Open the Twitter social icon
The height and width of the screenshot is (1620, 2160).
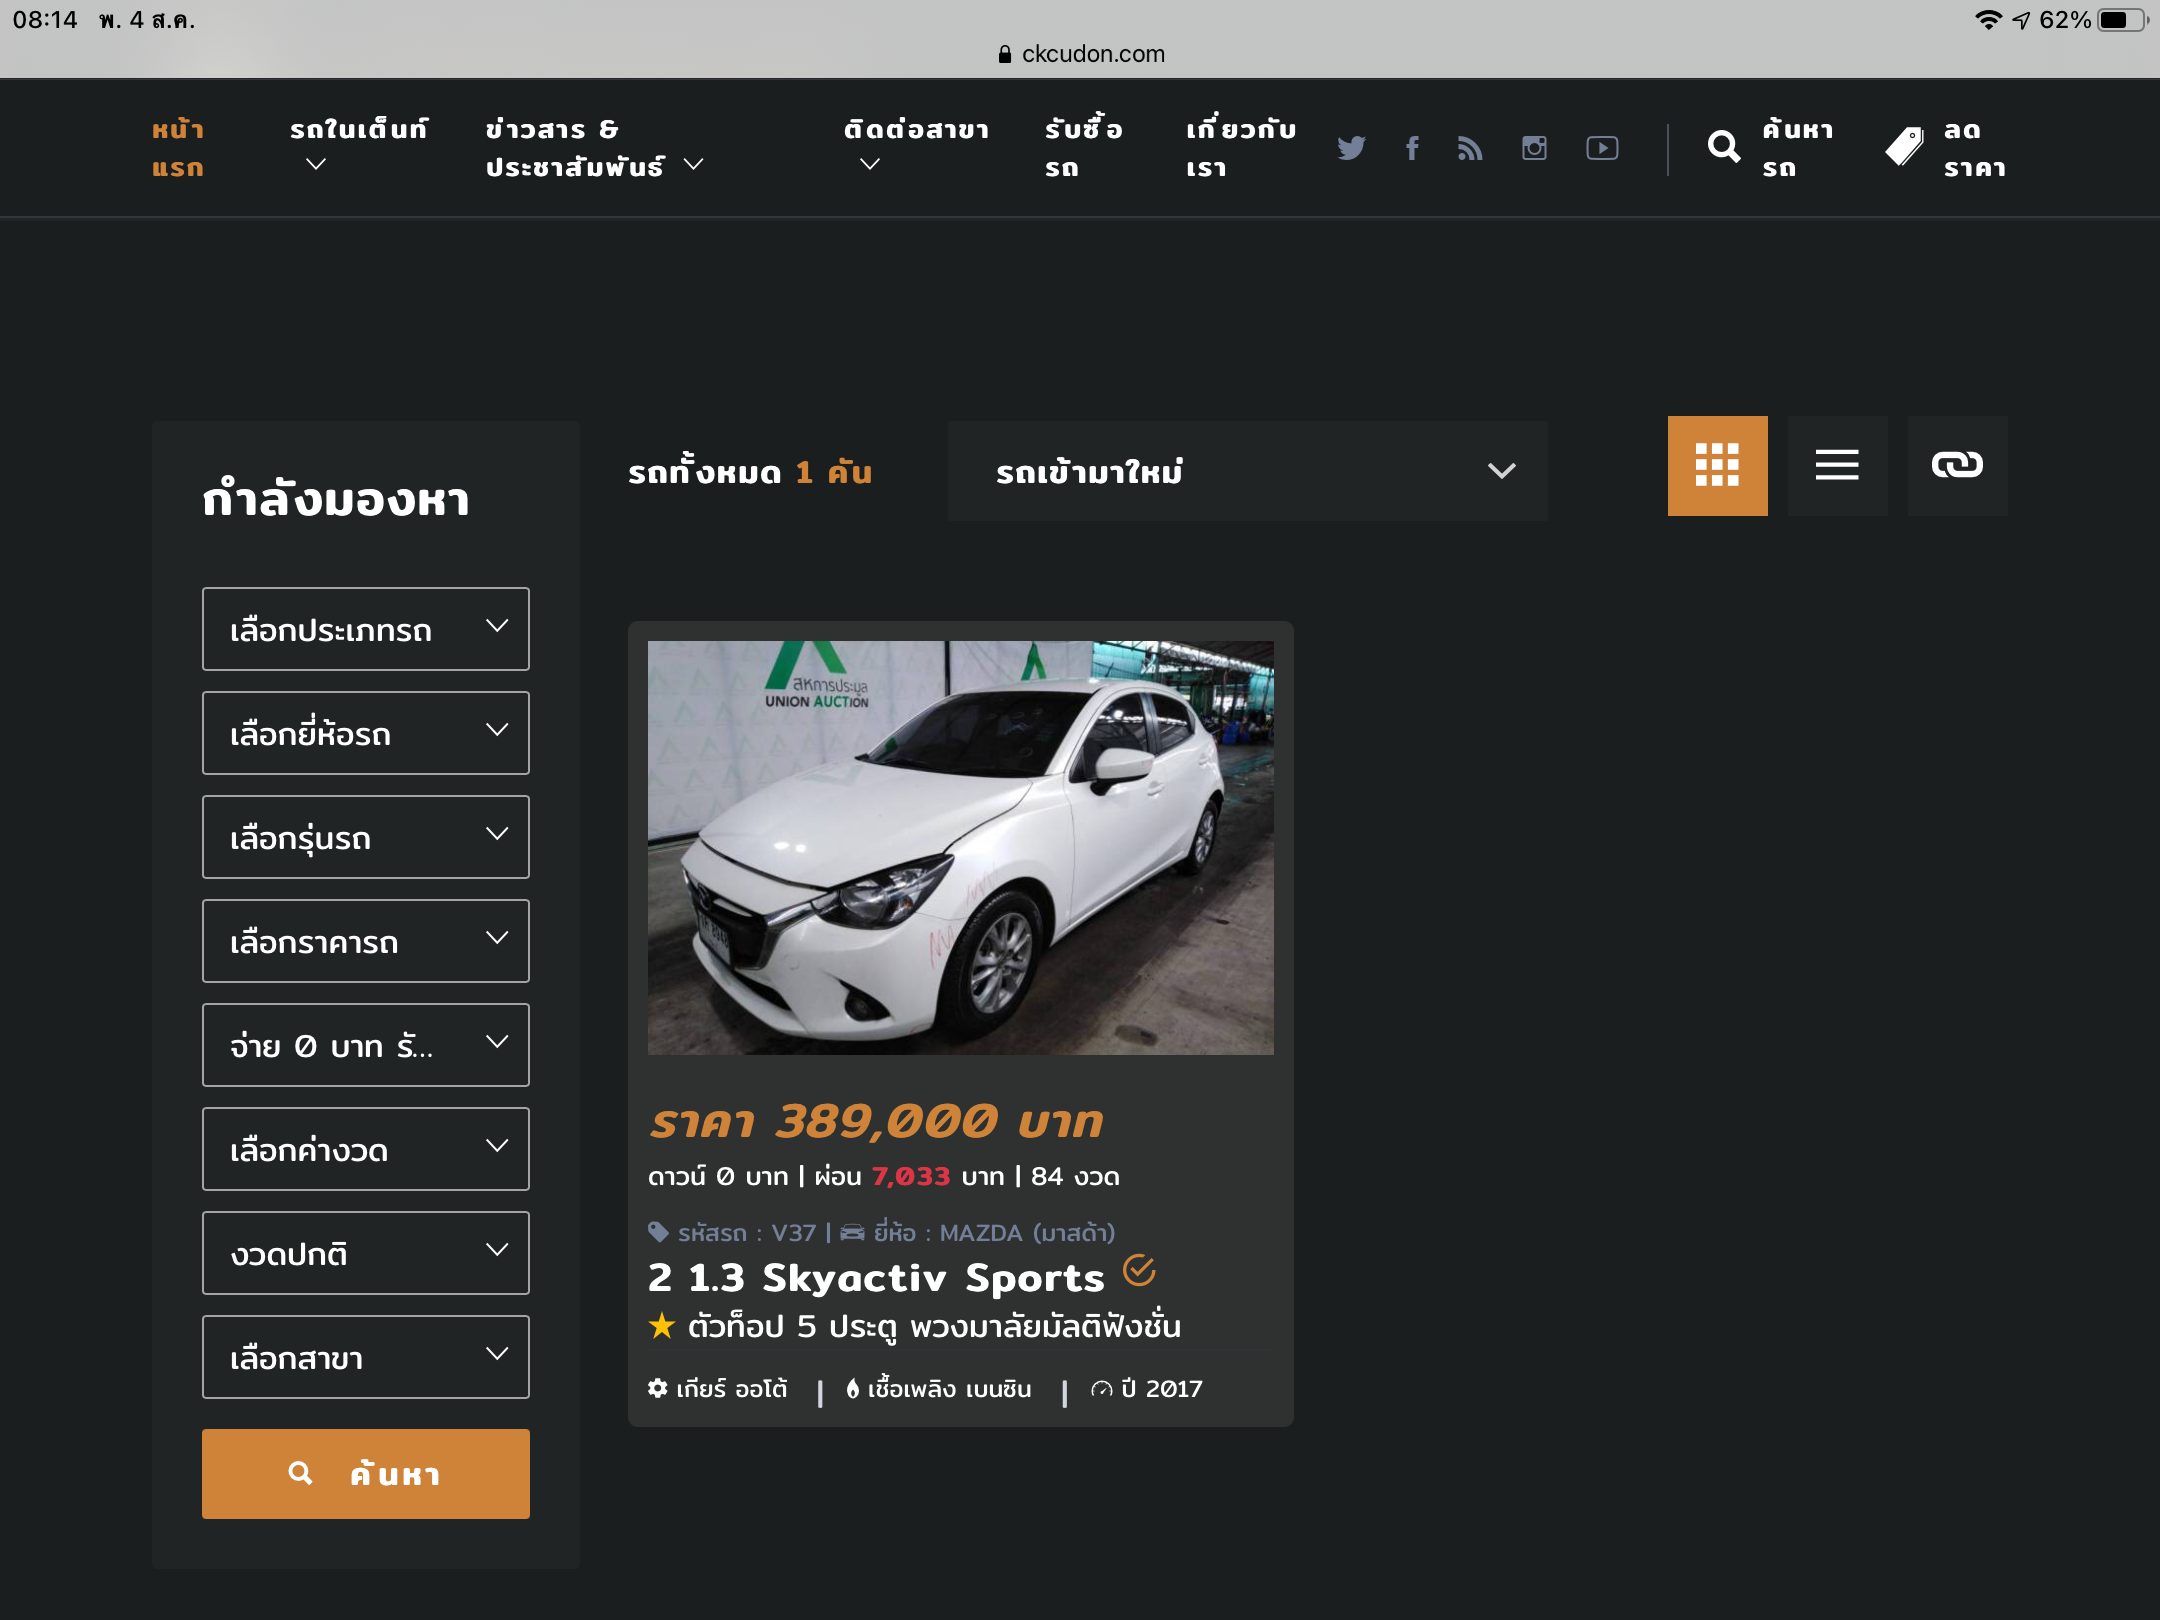tap(1351, 148)
